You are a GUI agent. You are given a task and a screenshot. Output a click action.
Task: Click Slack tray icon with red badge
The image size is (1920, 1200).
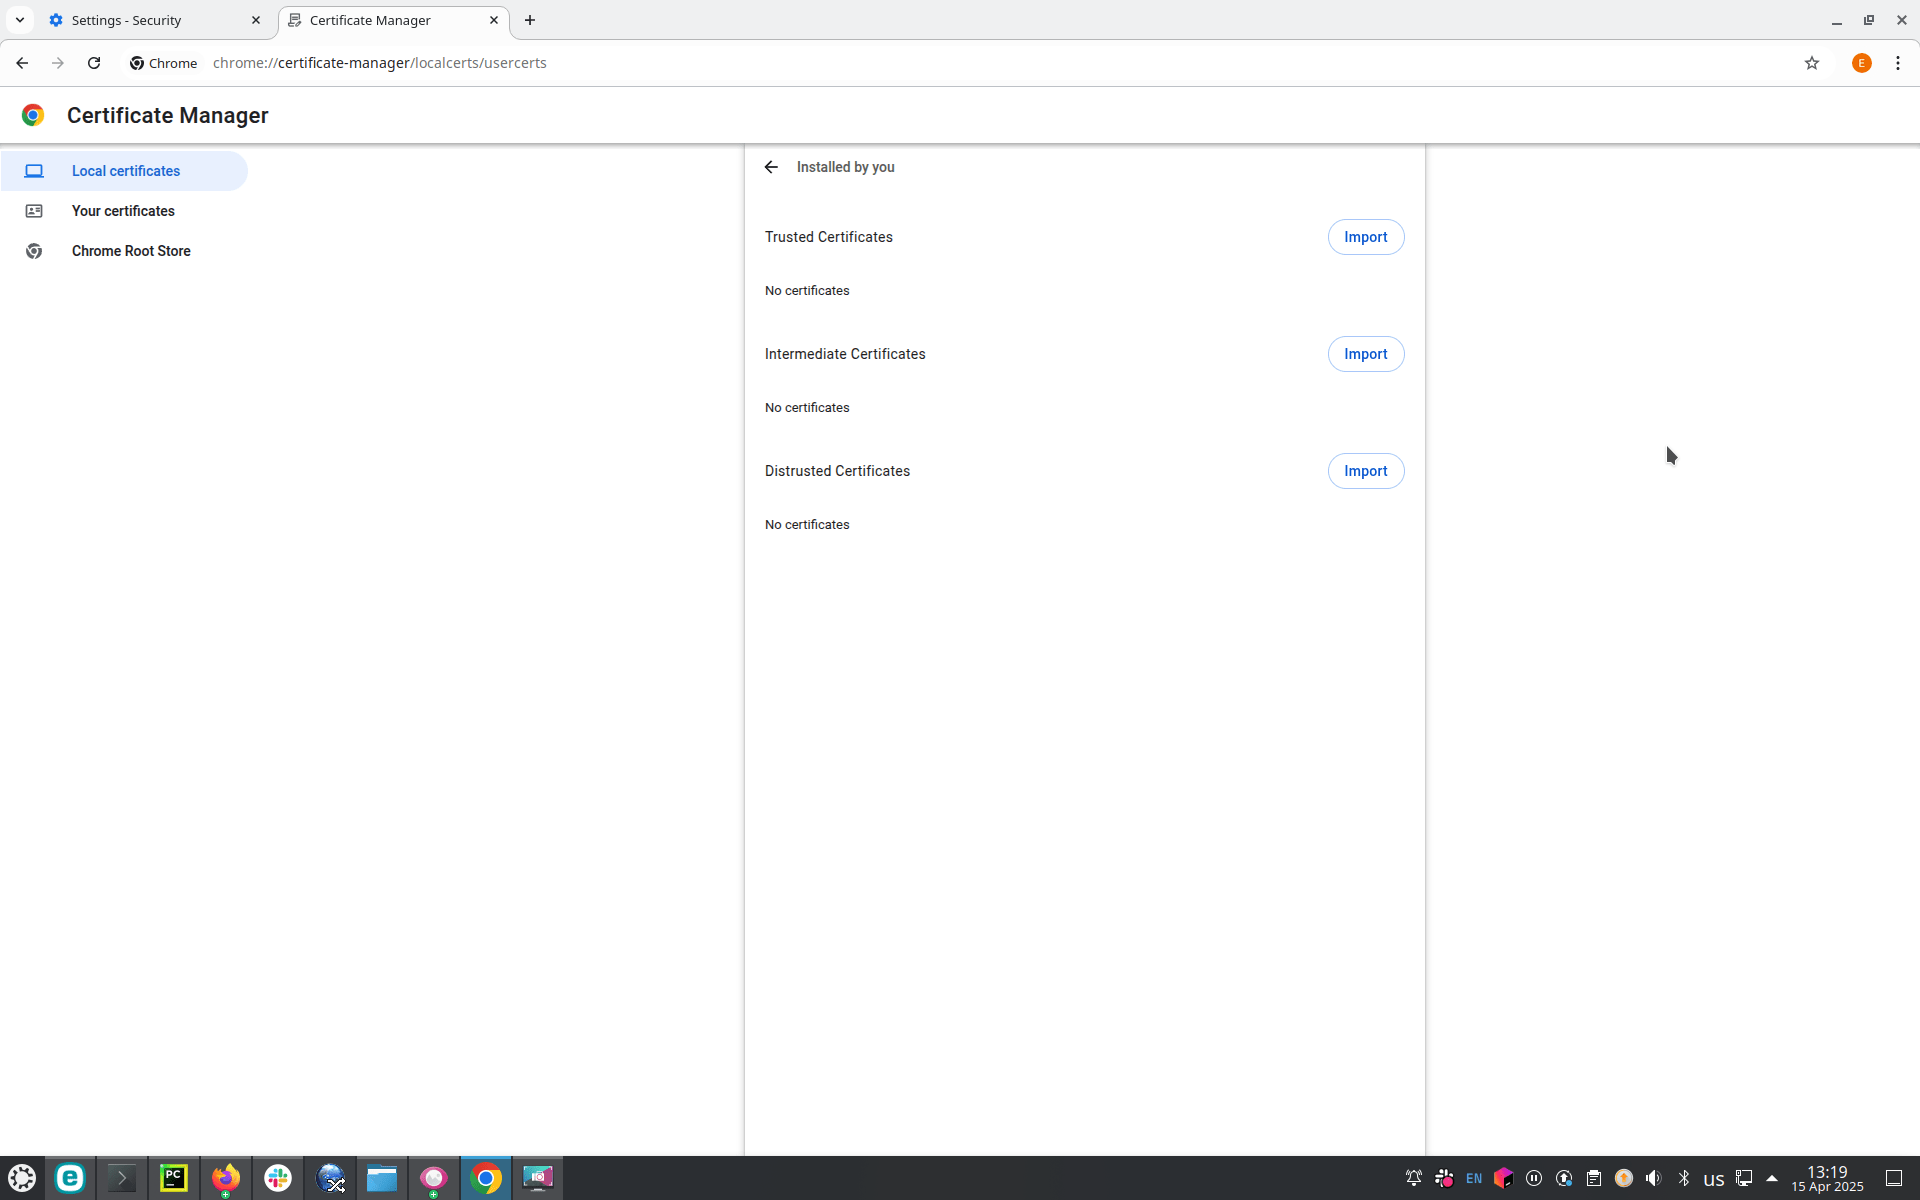pos(1444,1178)
